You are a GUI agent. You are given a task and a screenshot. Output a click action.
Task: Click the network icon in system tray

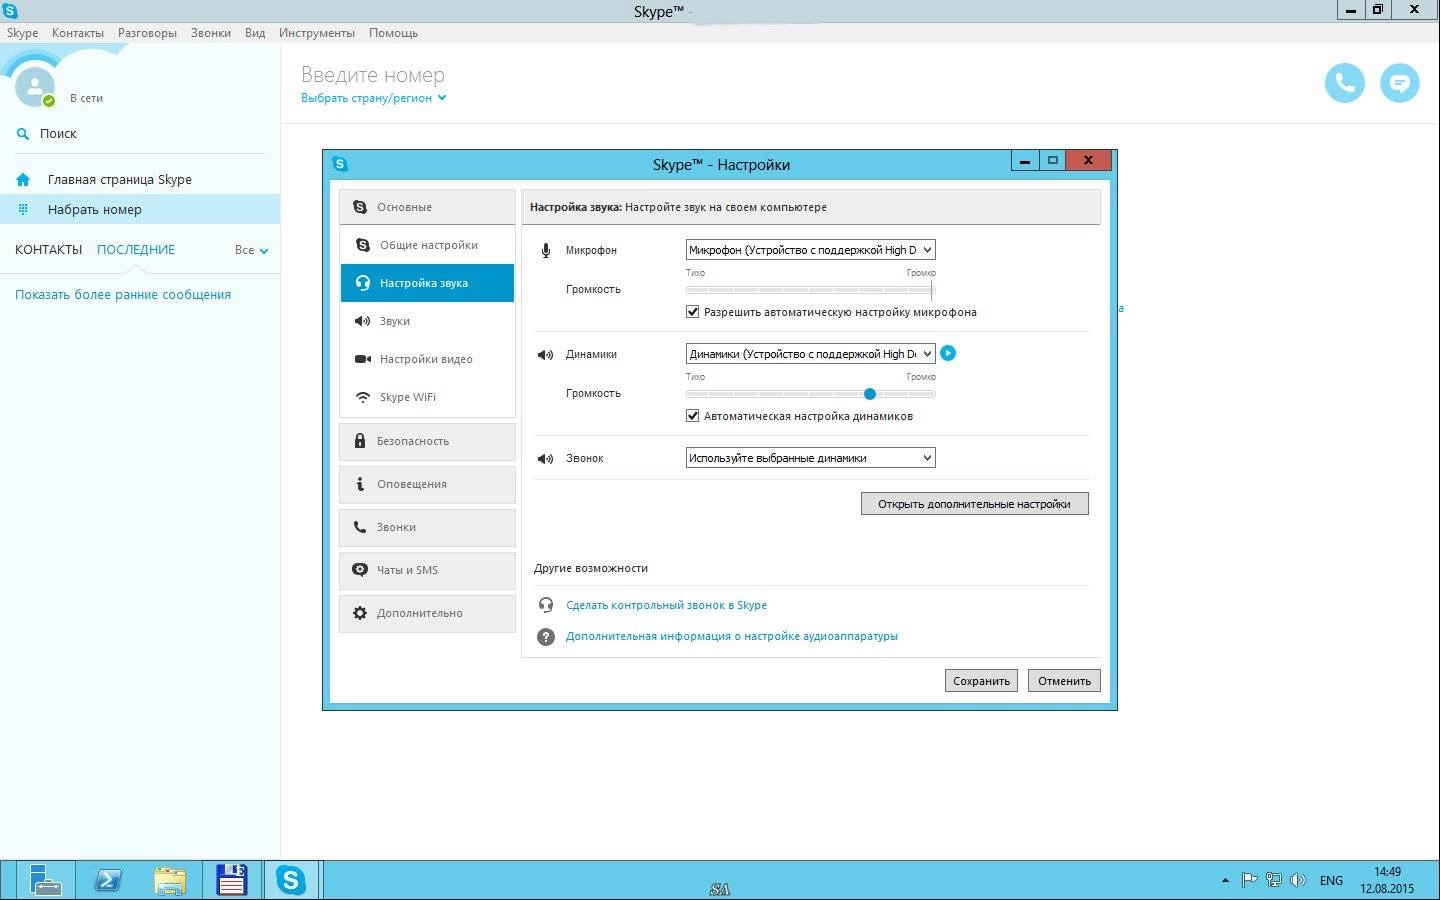1273,880
